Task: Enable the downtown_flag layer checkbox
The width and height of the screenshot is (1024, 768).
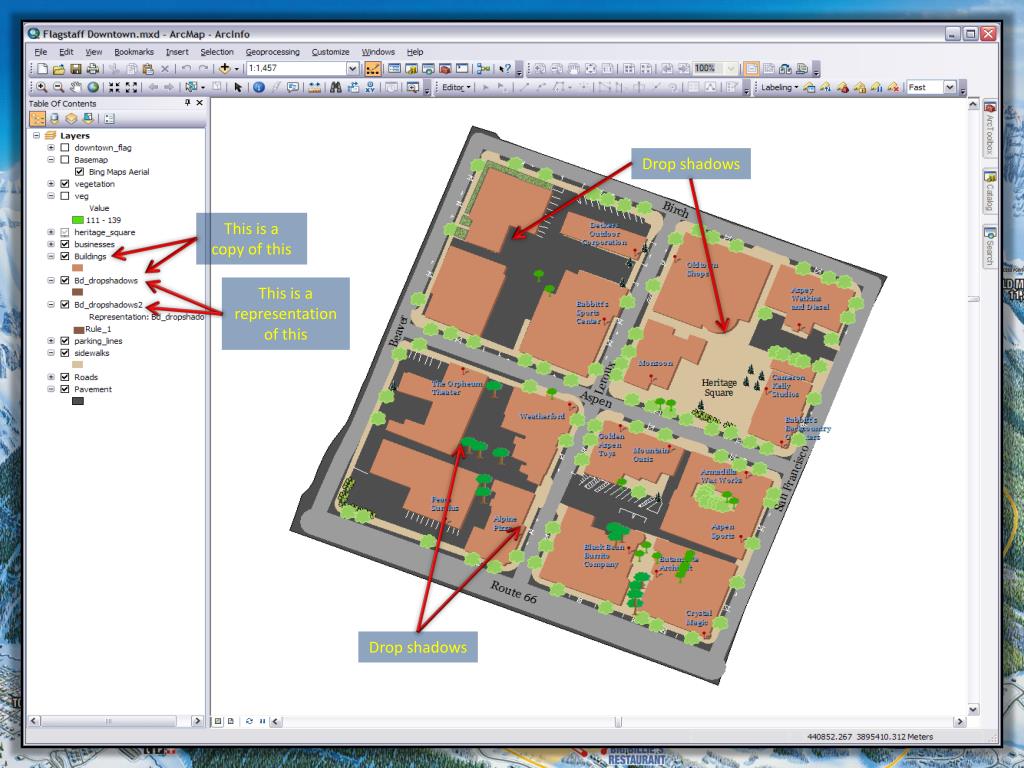Action: (65, 148)
